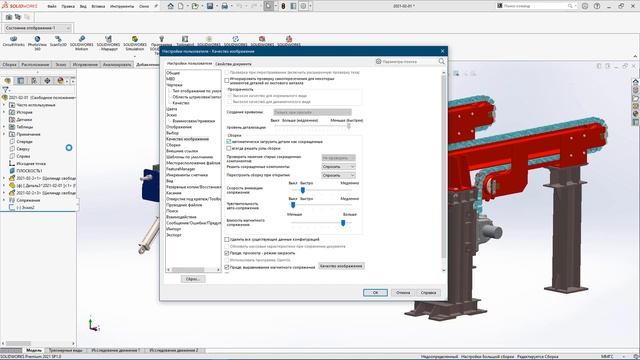Viewport: 640px width, 360px height.
Task: Select Цвета in the options category list
Action: pos(172,109)
